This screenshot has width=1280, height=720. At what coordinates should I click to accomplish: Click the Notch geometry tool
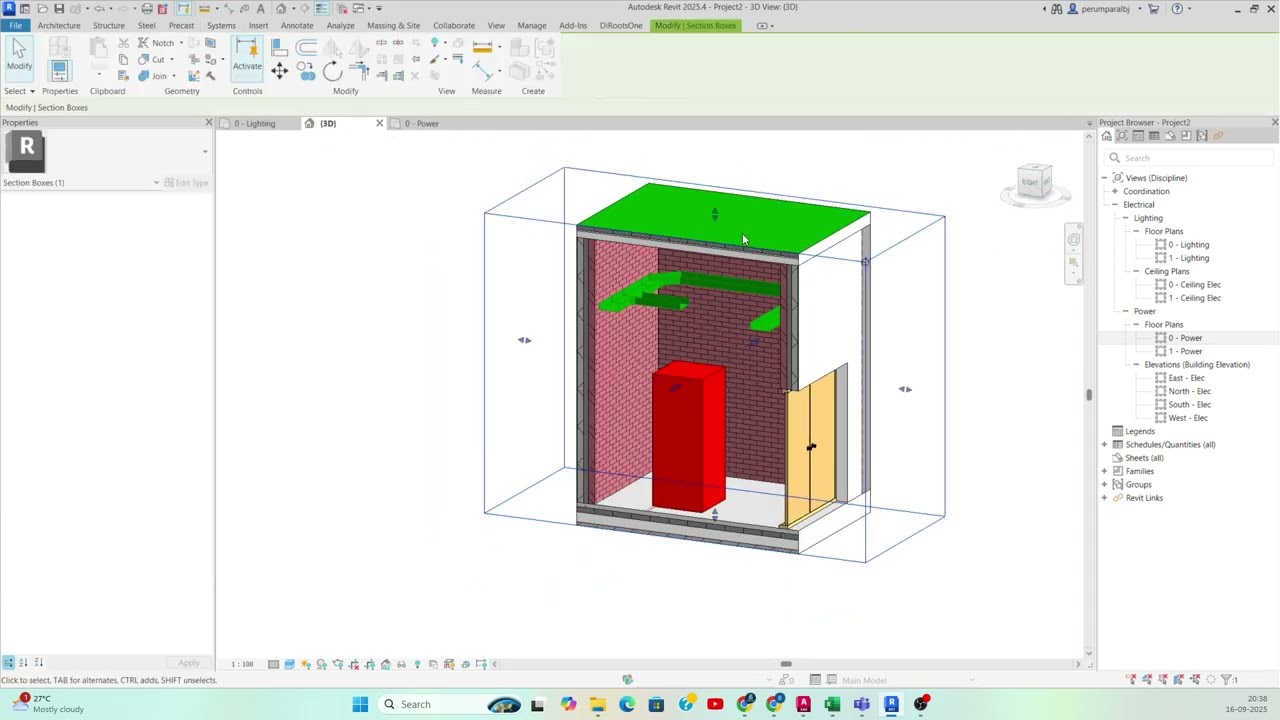[155, 43]
